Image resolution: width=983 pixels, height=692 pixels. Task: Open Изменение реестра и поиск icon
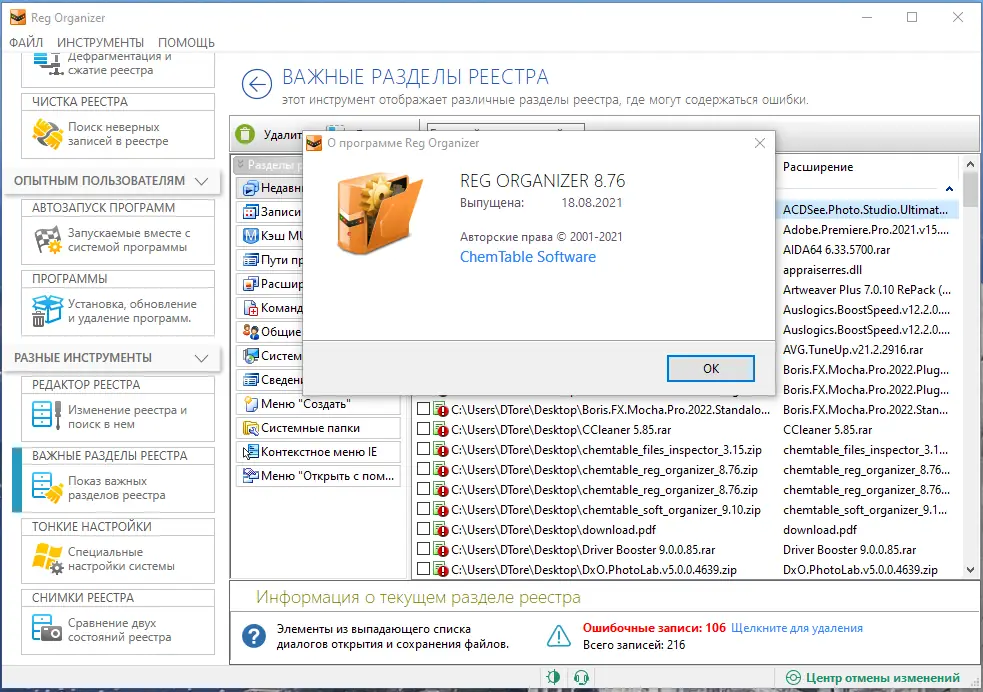47,415
